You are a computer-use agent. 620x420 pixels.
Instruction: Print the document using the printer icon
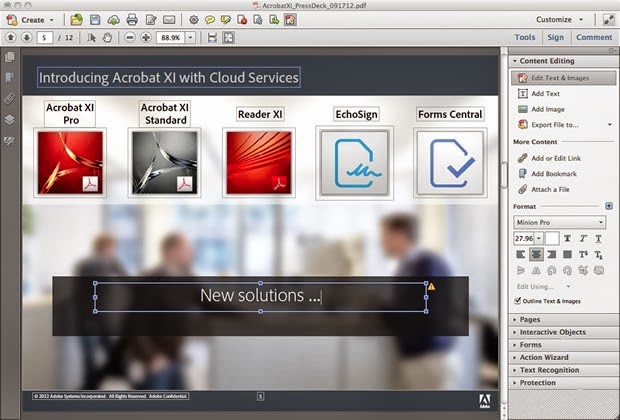[130, 19]
